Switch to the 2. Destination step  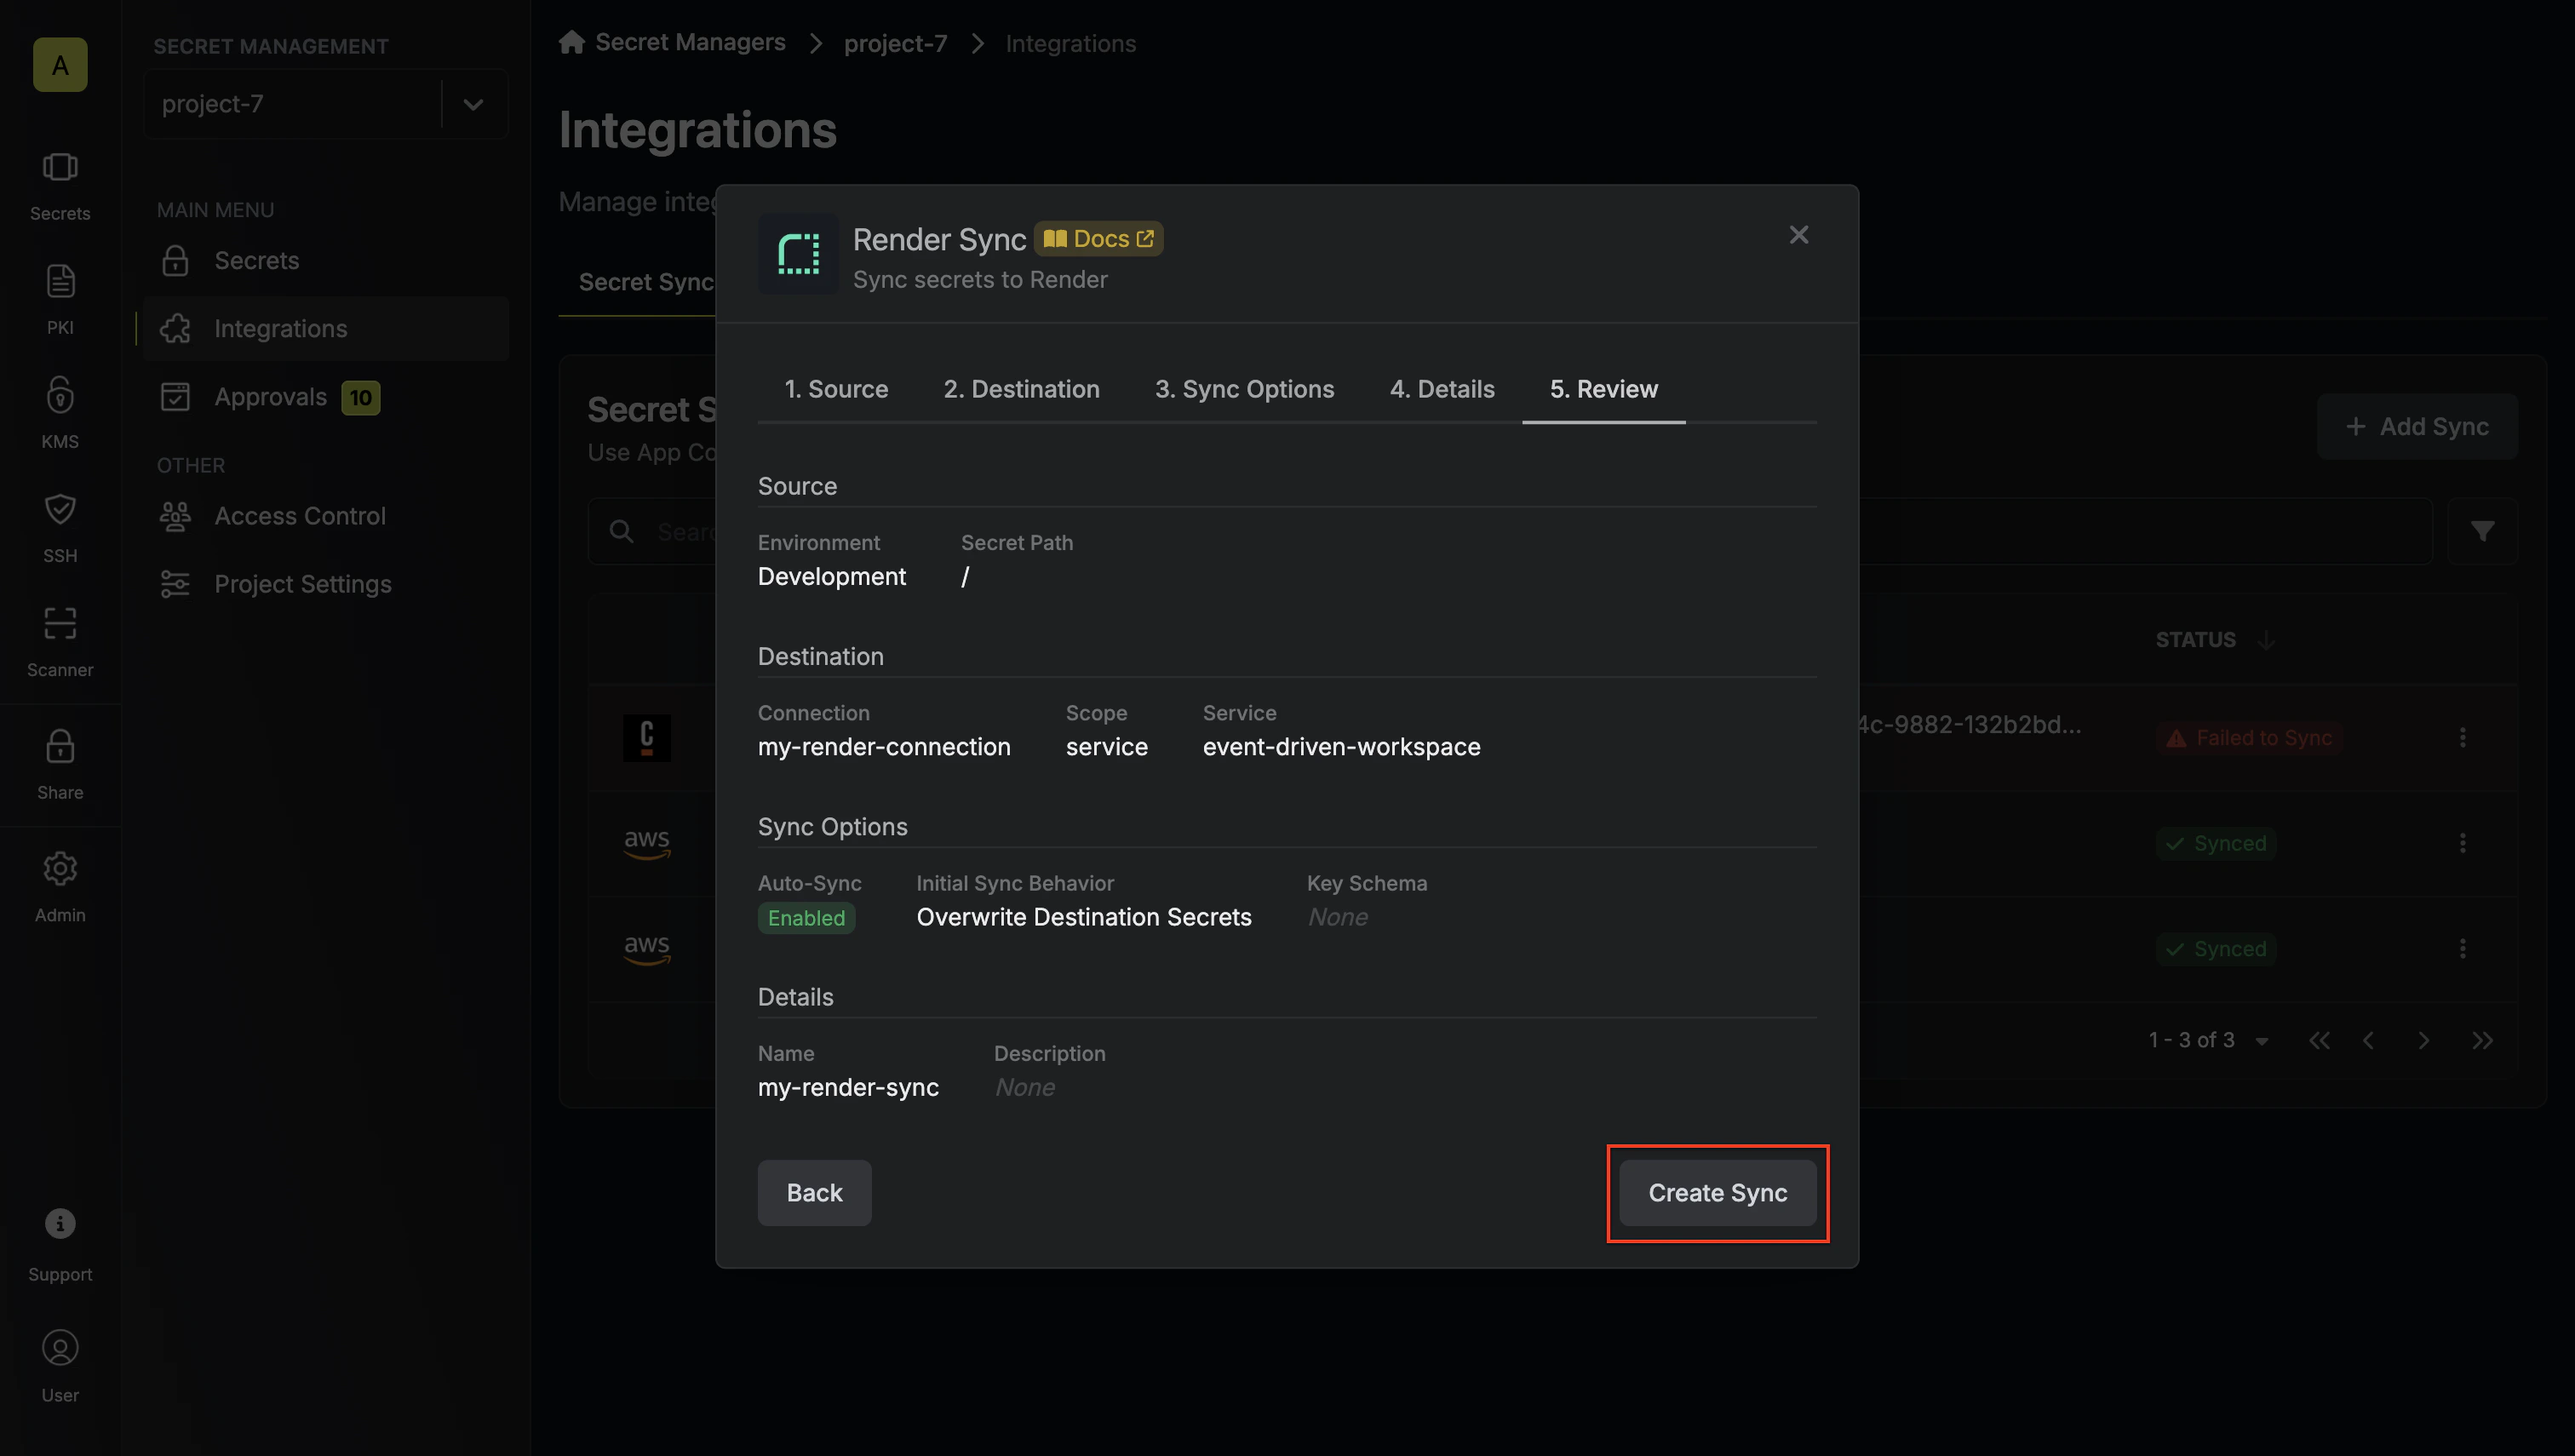pyautogui.click(x=1021, y=389)
